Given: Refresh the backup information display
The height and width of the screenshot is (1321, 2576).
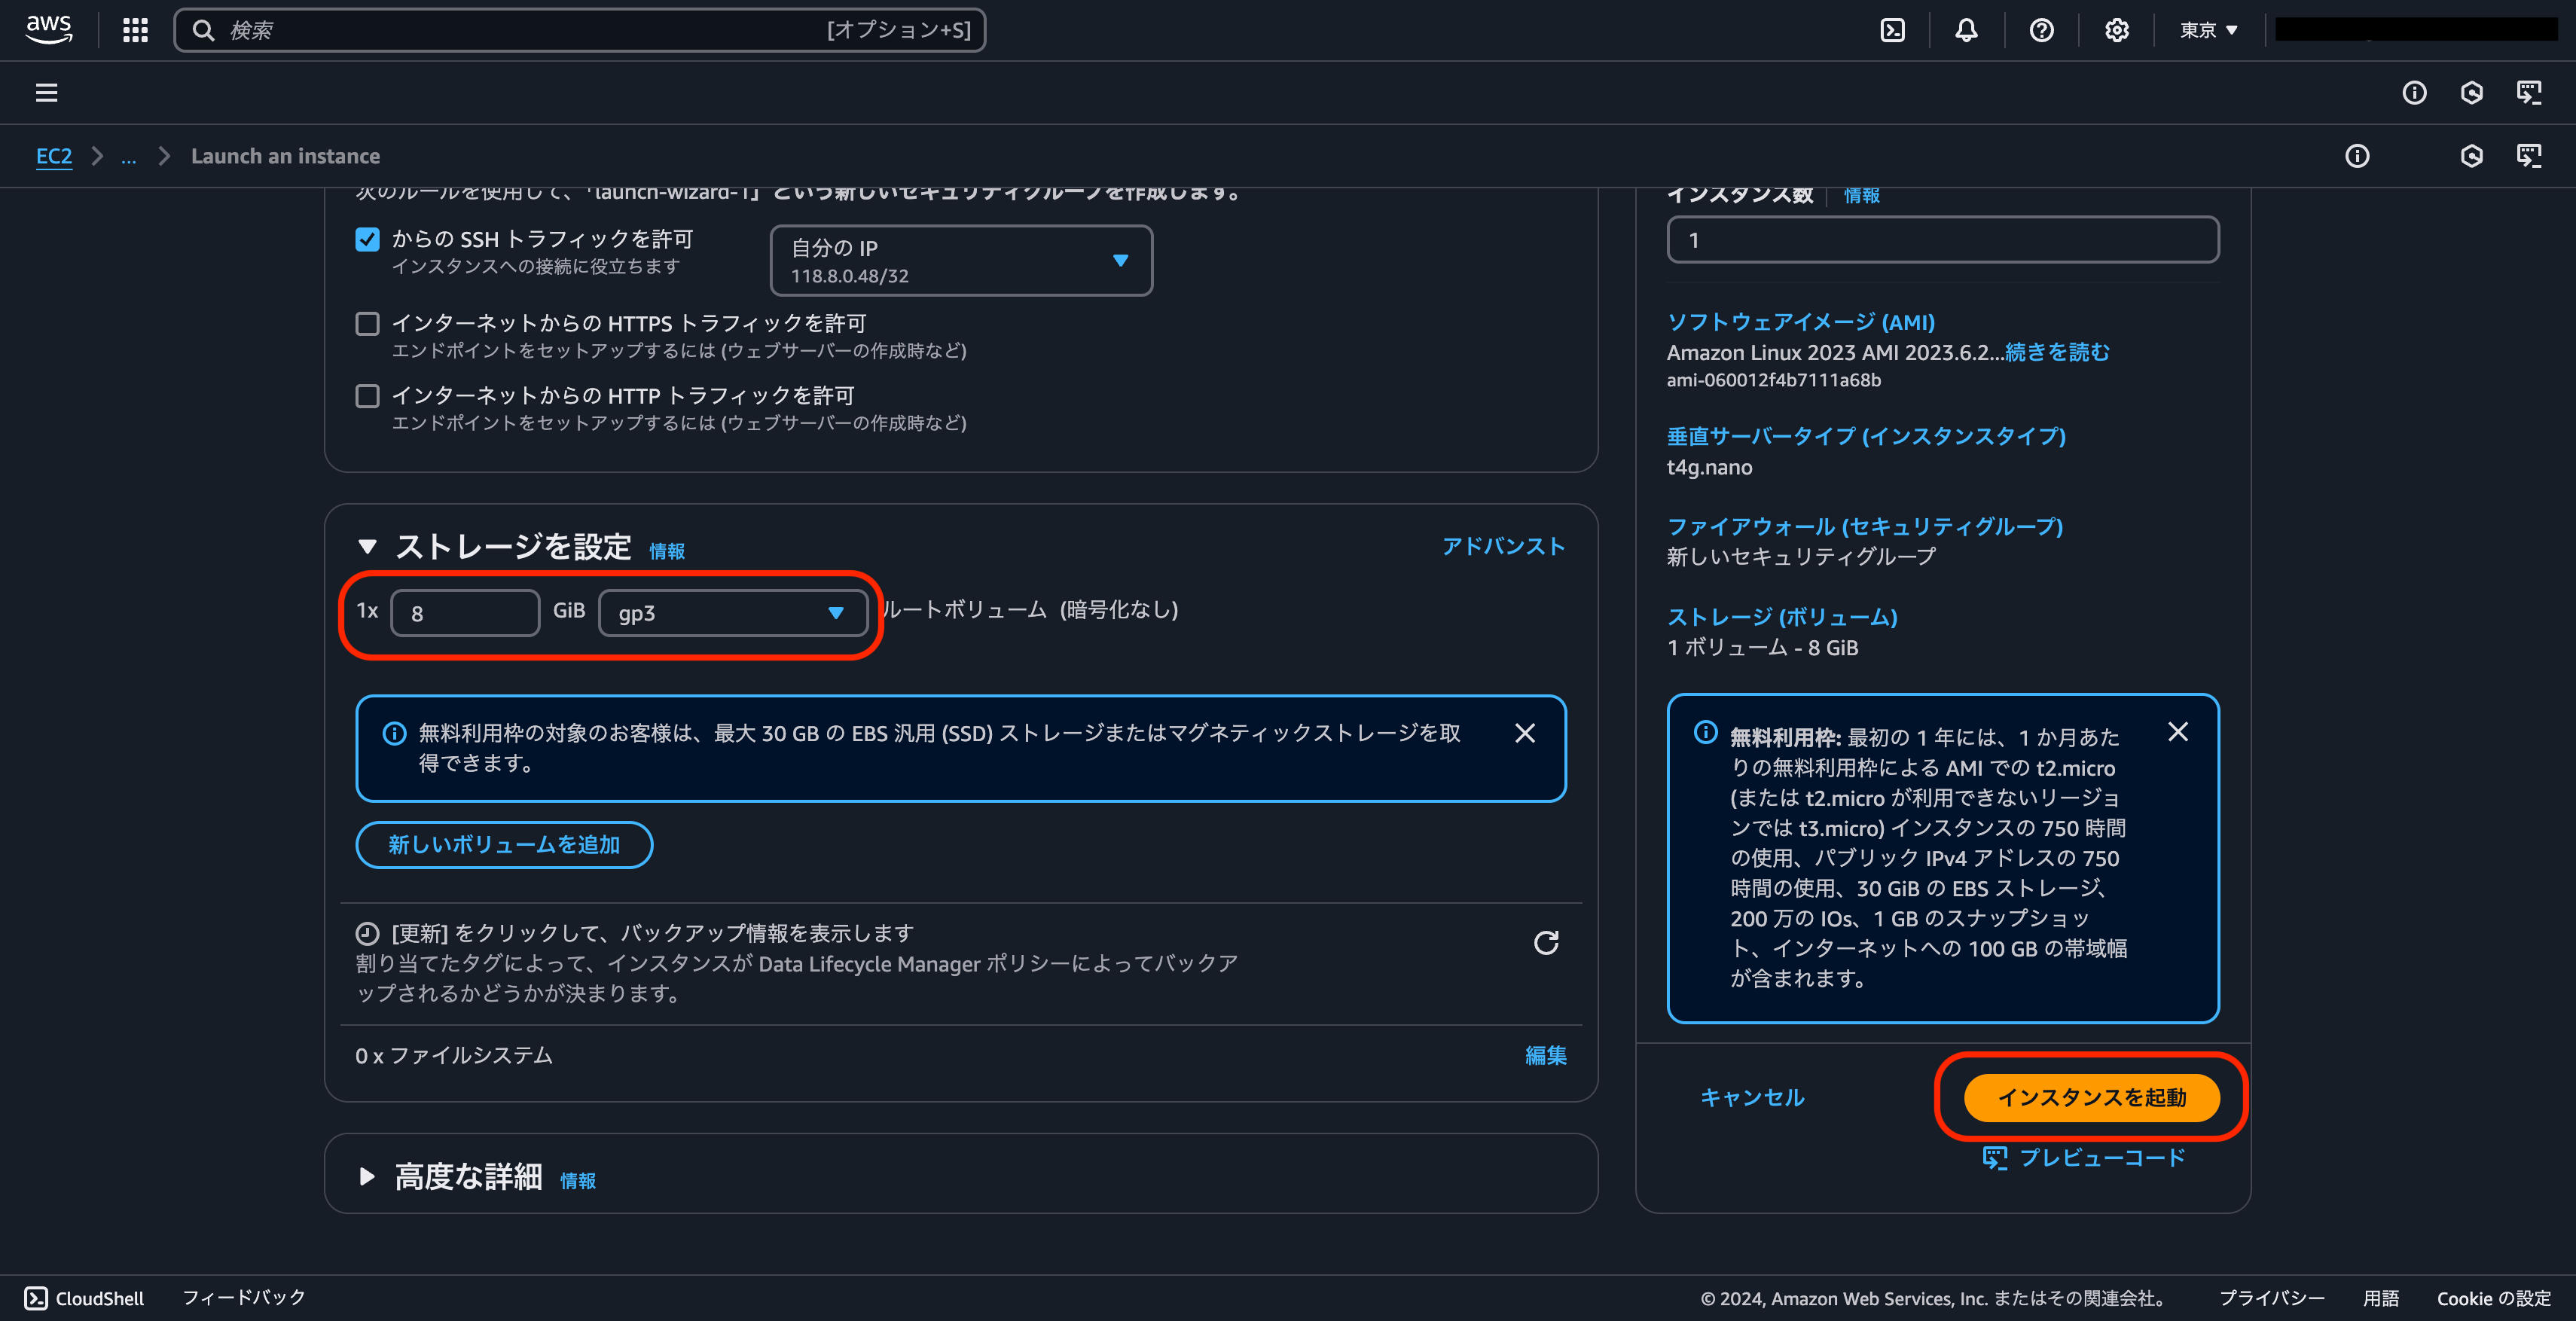Looking at the screenshot, I should 1546,943.
